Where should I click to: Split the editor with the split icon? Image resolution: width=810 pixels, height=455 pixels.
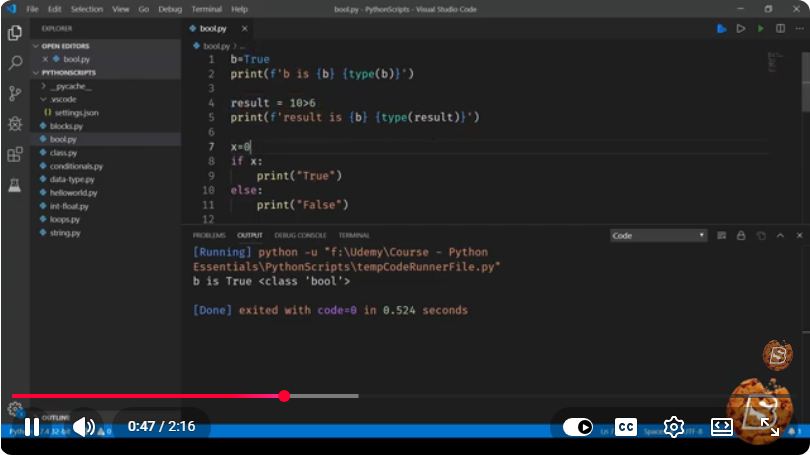click(x=780, y=28)
